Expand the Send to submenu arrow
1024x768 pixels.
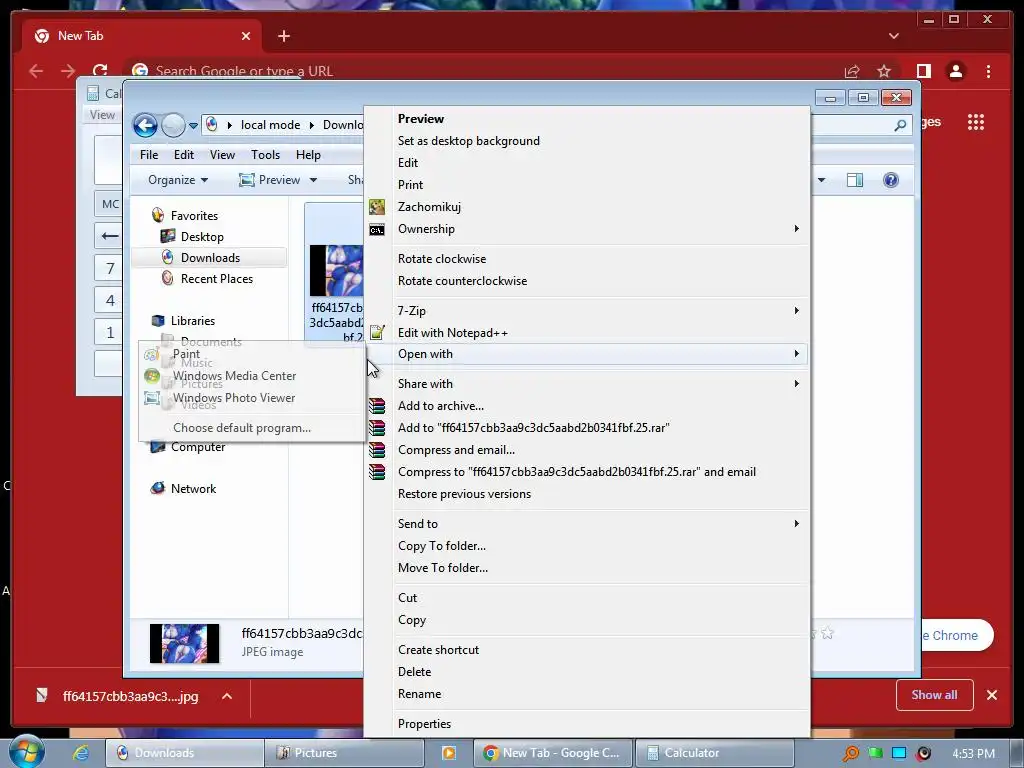796,524
